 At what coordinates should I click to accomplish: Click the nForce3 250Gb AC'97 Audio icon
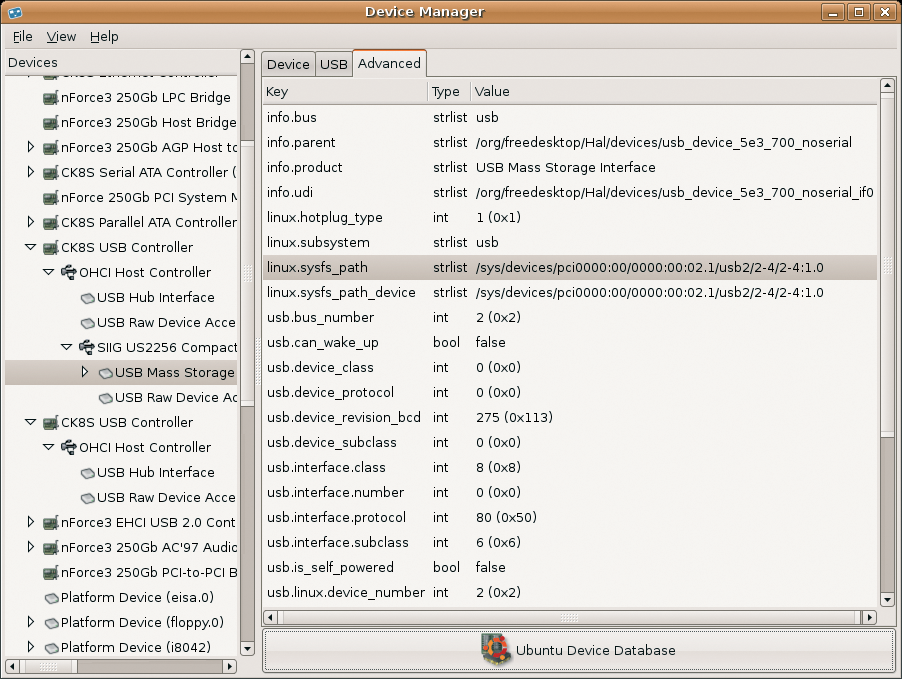(51, 548)
